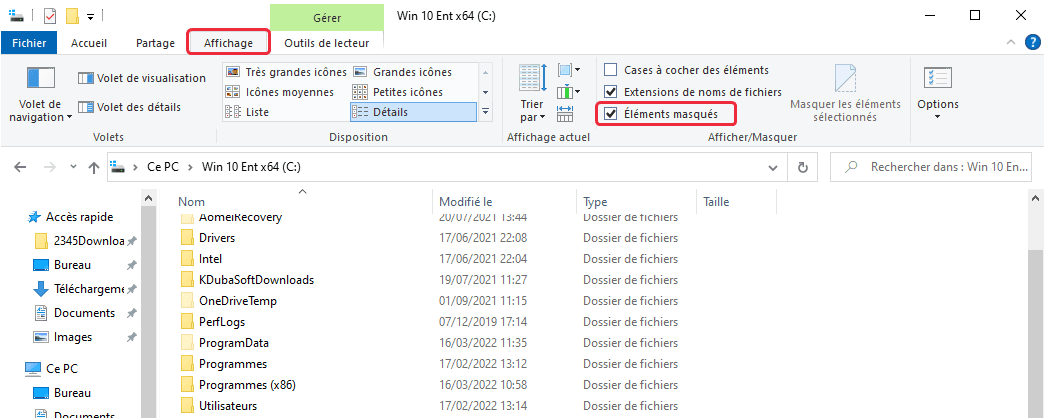Select Ce PC in navigation pane

coord(51,368)
